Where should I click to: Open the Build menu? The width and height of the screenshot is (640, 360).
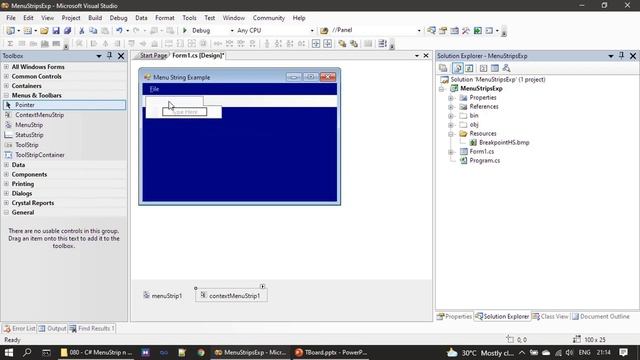click(95, 18)
